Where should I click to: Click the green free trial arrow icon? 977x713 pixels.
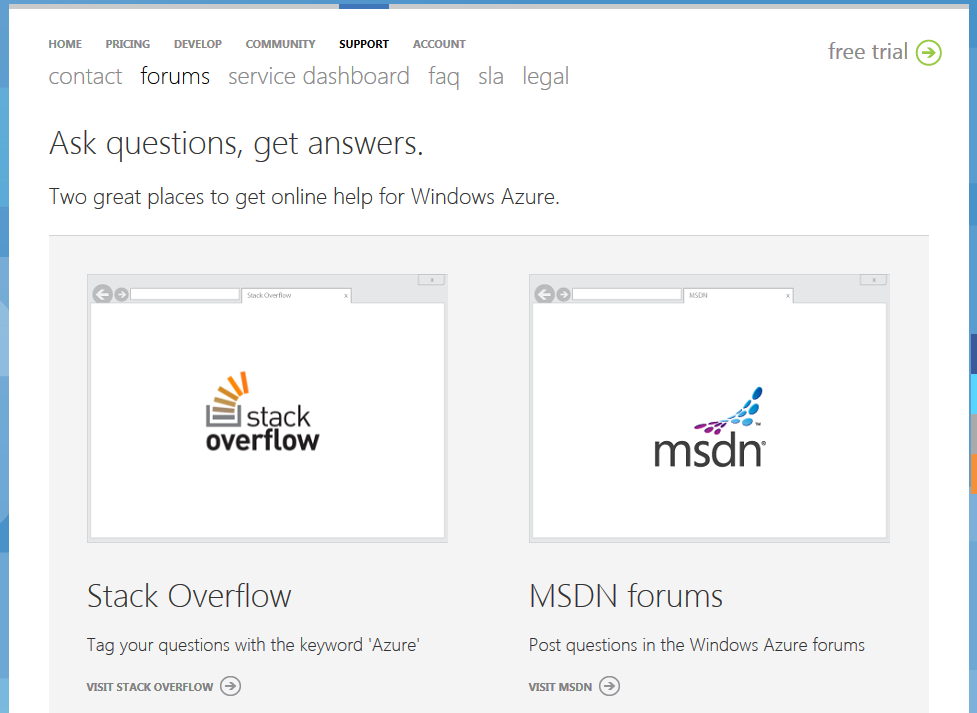click(928, 52)
